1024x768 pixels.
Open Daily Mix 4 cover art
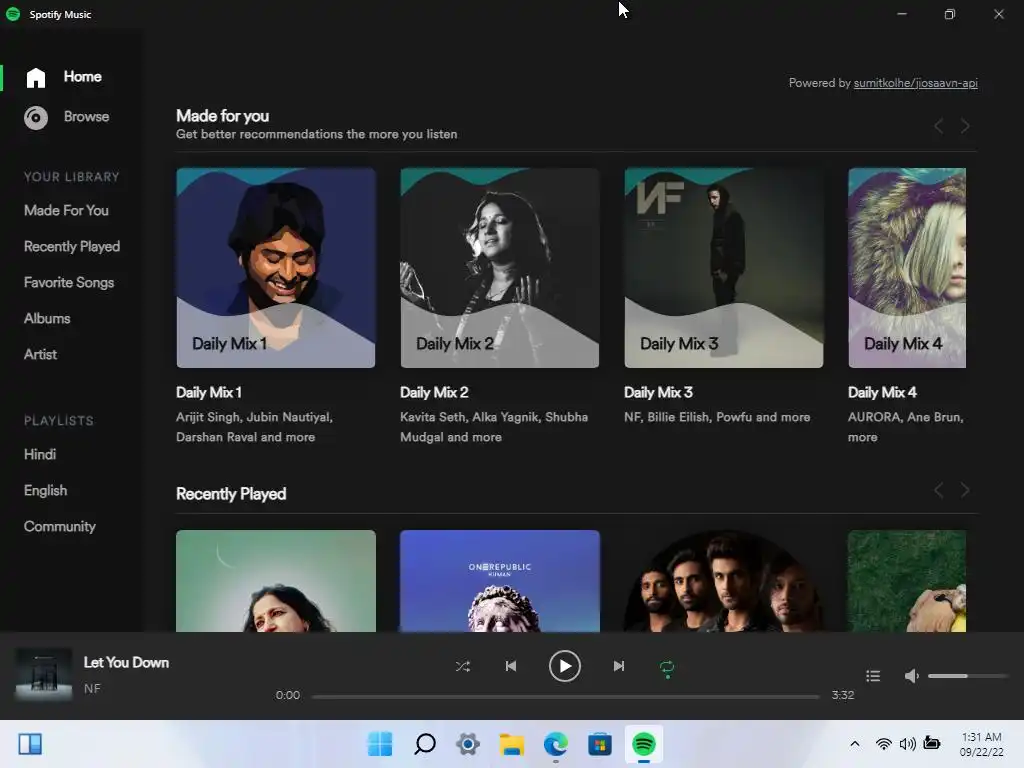pyautogui.click(x=906, y=268)
